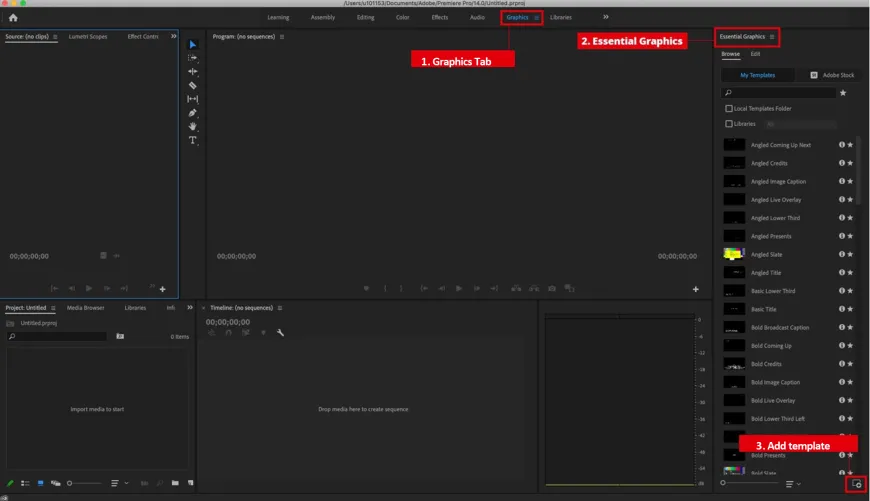Show info for Angled Coming Up Next

(842, 145)
